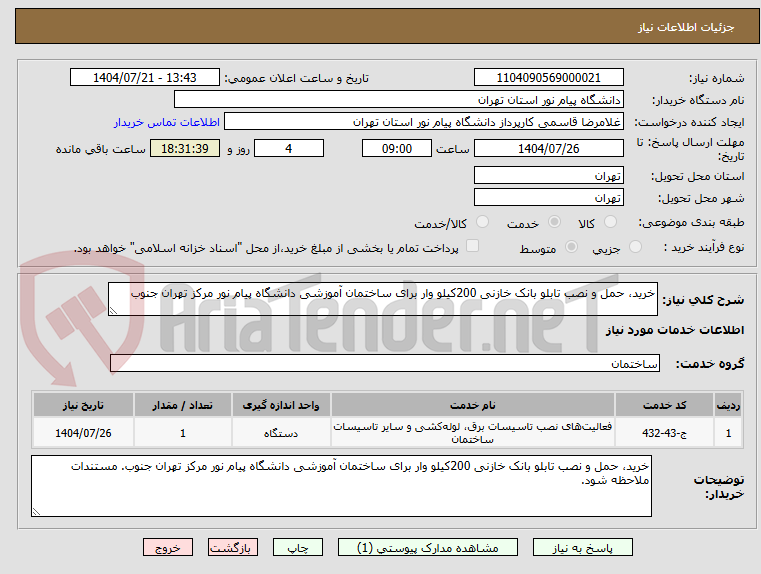Click the کد خدمت column header
761x574 pixels.
[664, 405]
